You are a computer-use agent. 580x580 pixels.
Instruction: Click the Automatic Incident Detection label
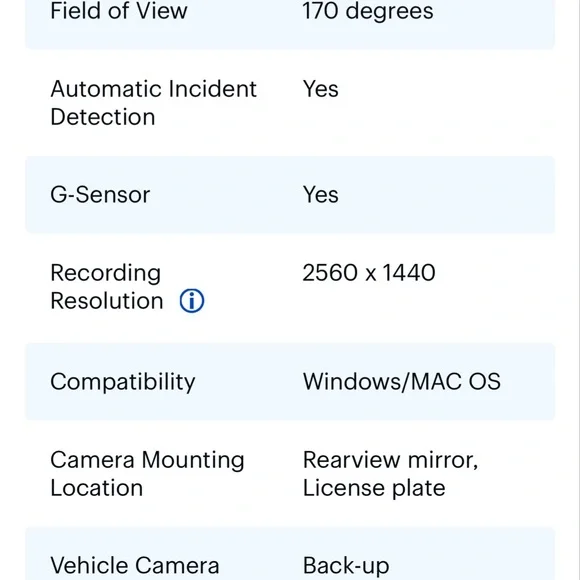click(154, 103)
